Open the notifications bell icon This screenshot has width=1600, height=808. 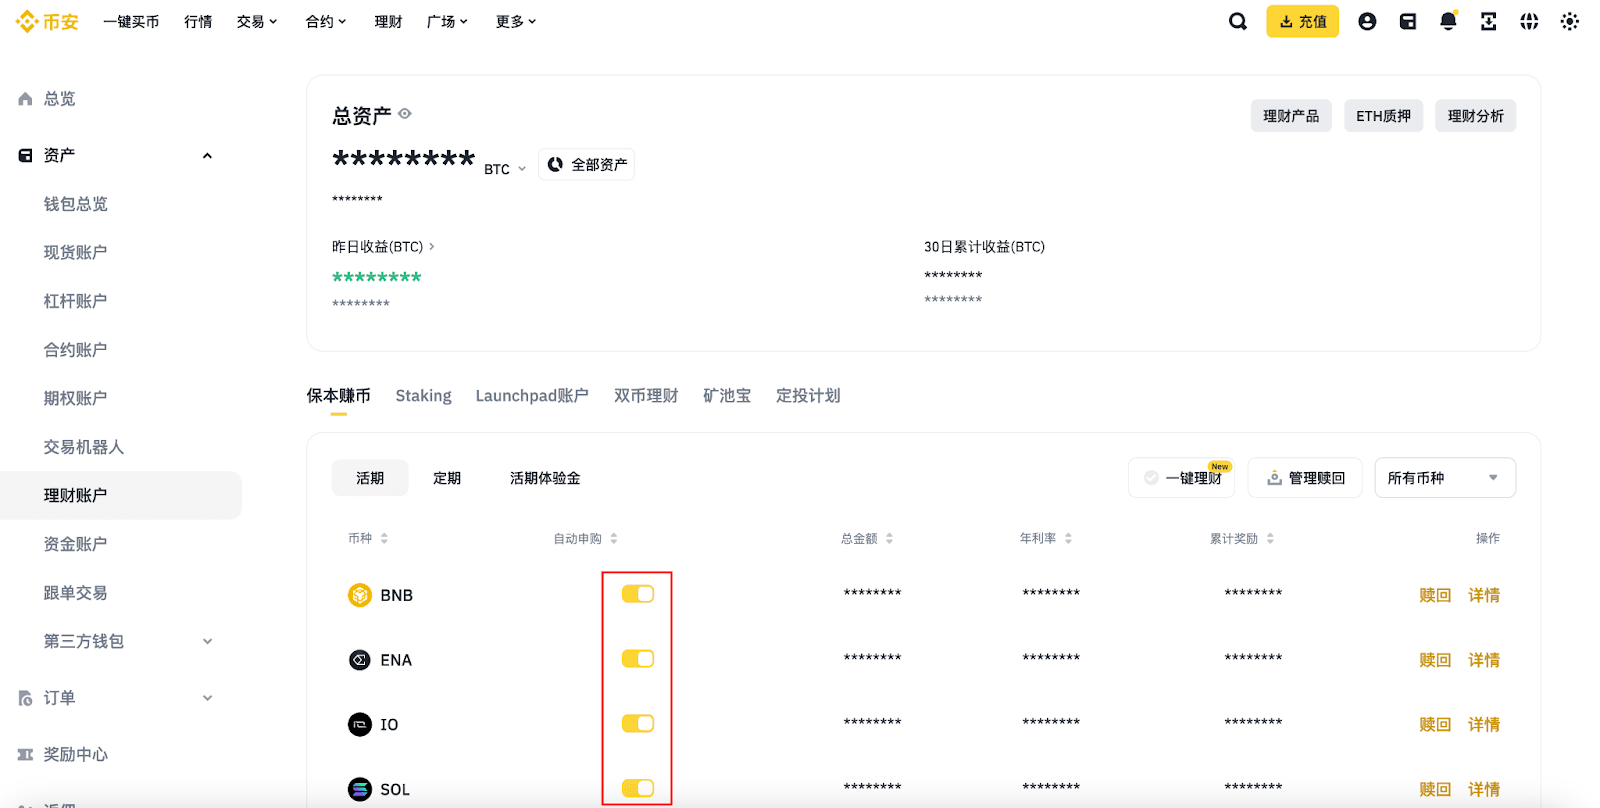(x=1448, y=21)
